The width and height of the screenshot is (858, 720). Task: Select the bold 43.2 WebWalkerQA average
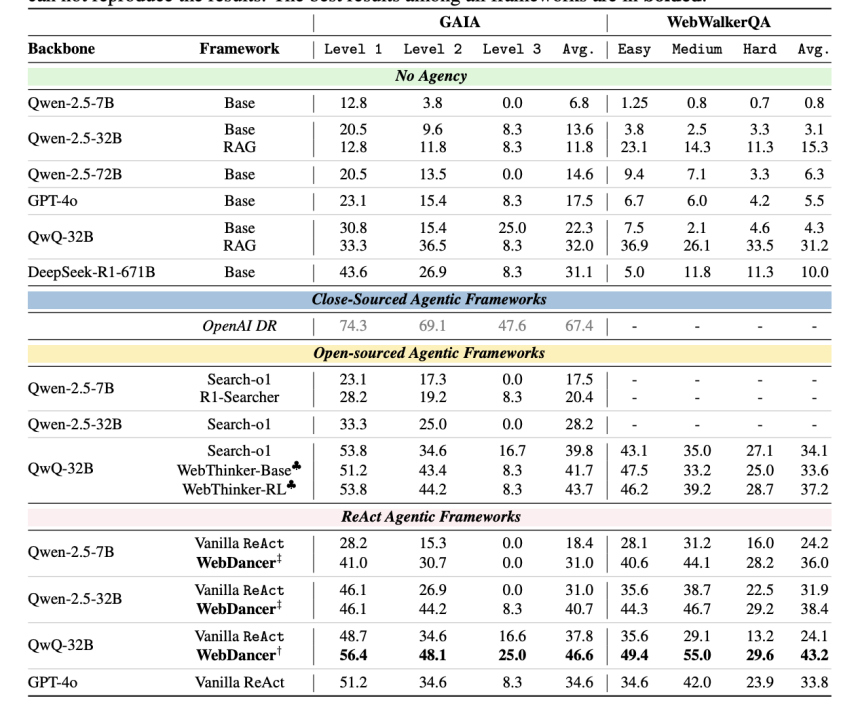point(814,655)
